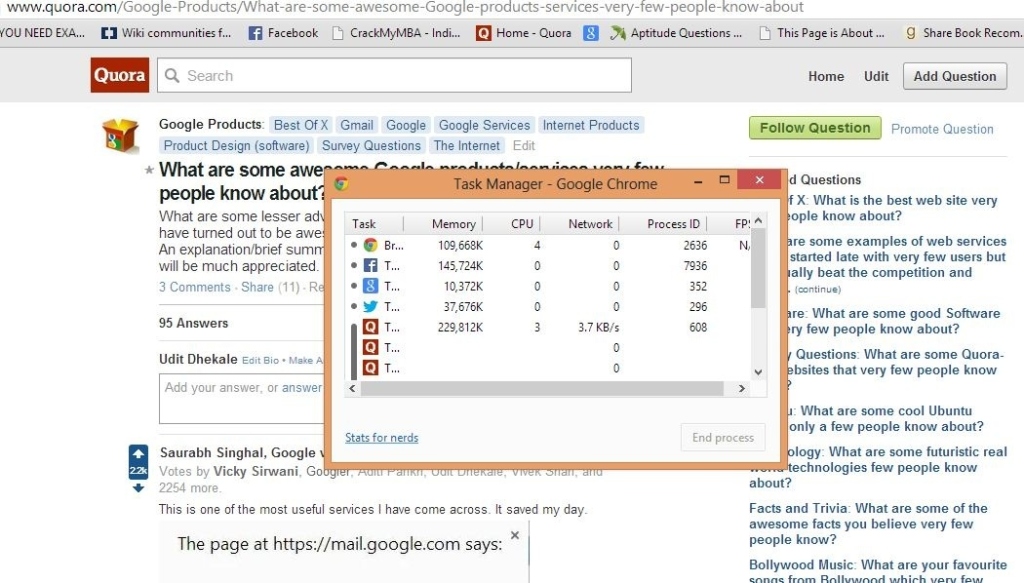Open the Facebook bookmark
This screenshot has height=583, width=1024.
tap(283, 33)
